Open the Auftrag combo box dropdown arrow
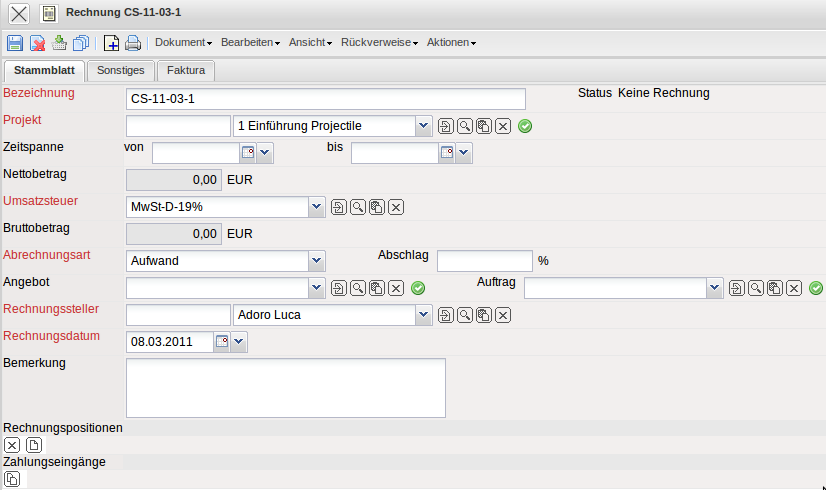The image size is (826, 490). (714, 288)
